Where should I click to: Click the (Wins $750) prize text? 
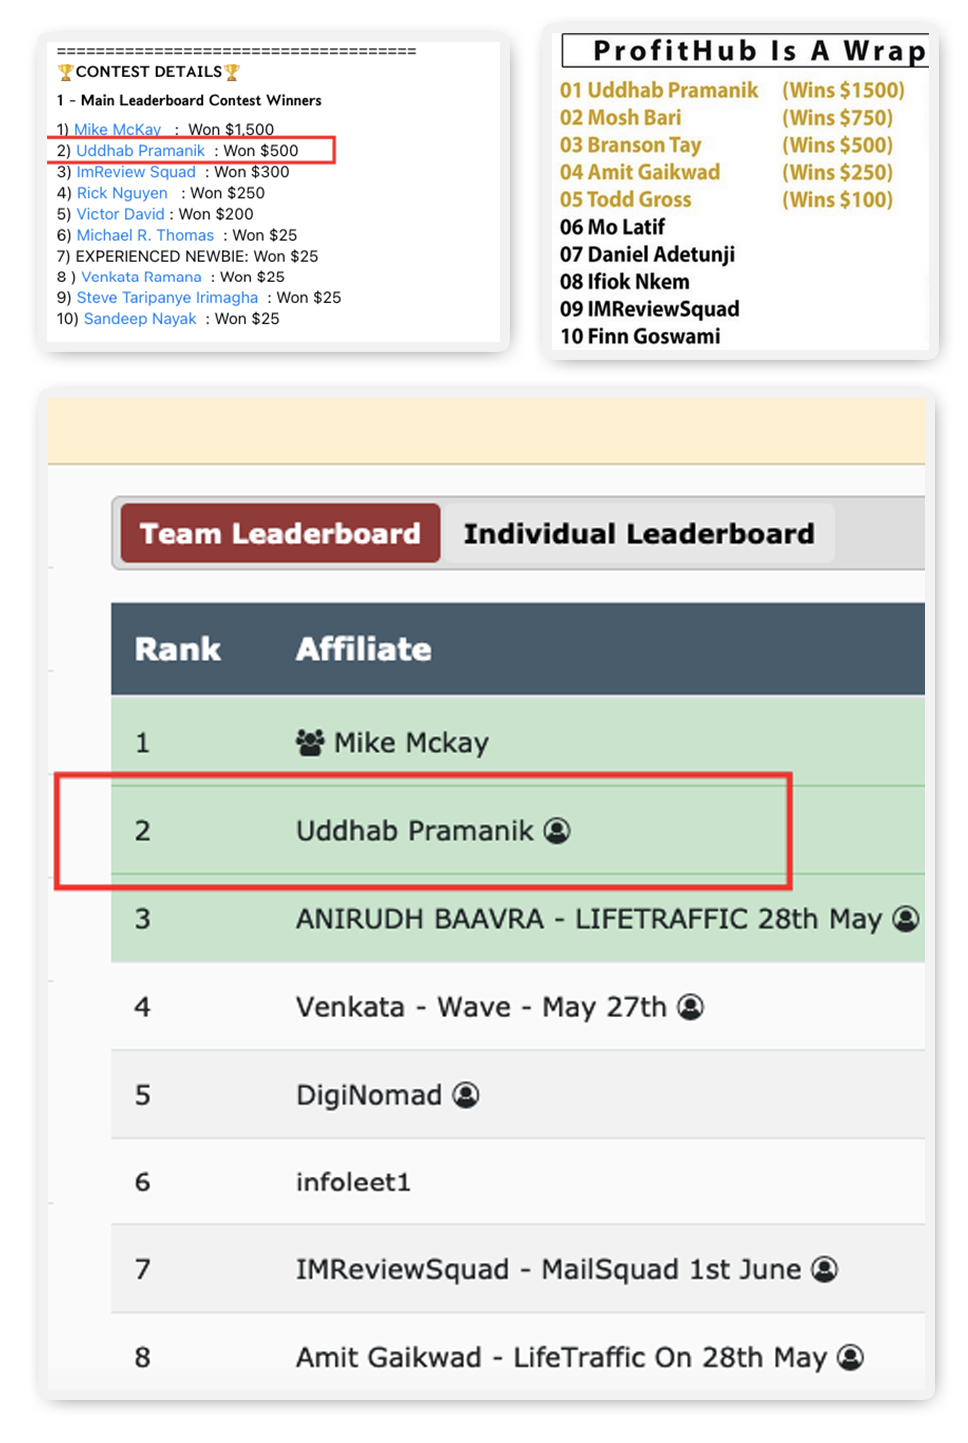[837, 118]
